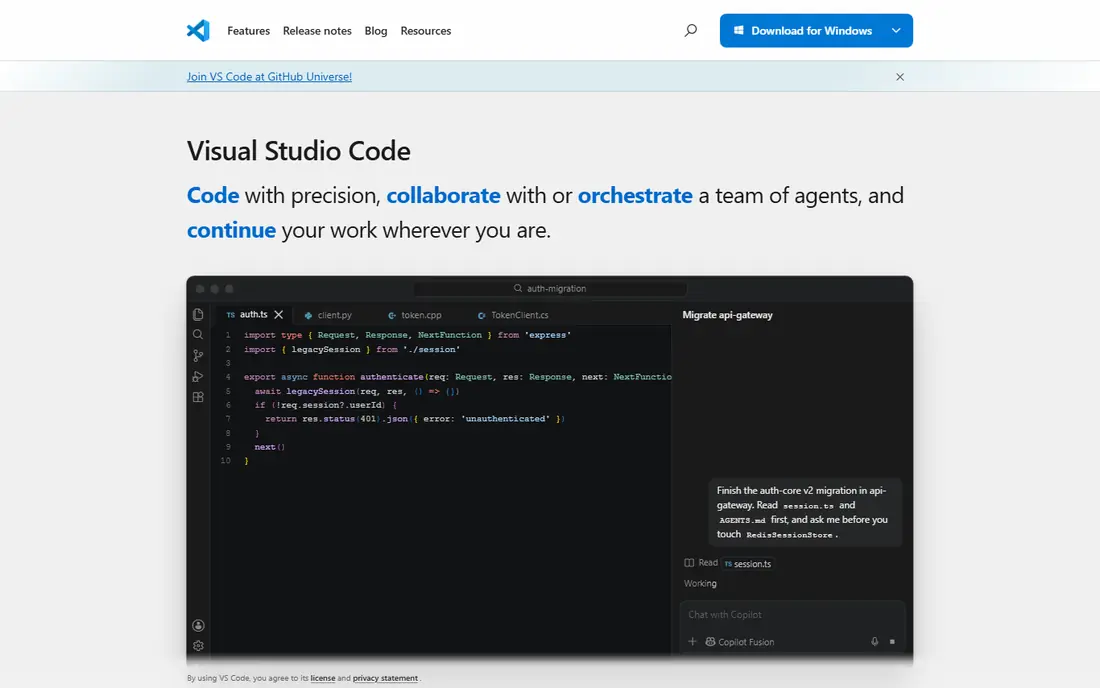1100x688 pixels.
Task: Stop the running chat request square icon
Action: click(x=892, y=642)
